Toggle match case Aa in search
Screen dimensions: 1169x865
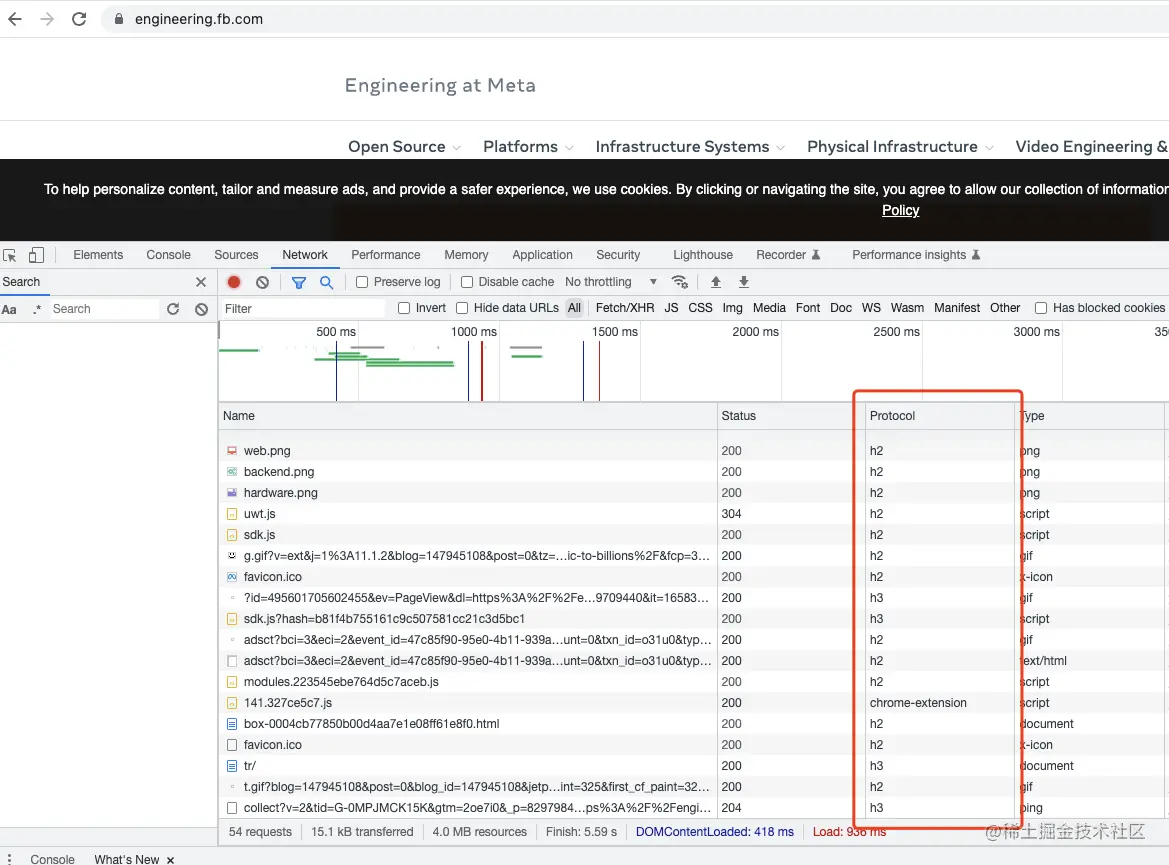pyautogui.click(x=9, y=309)
